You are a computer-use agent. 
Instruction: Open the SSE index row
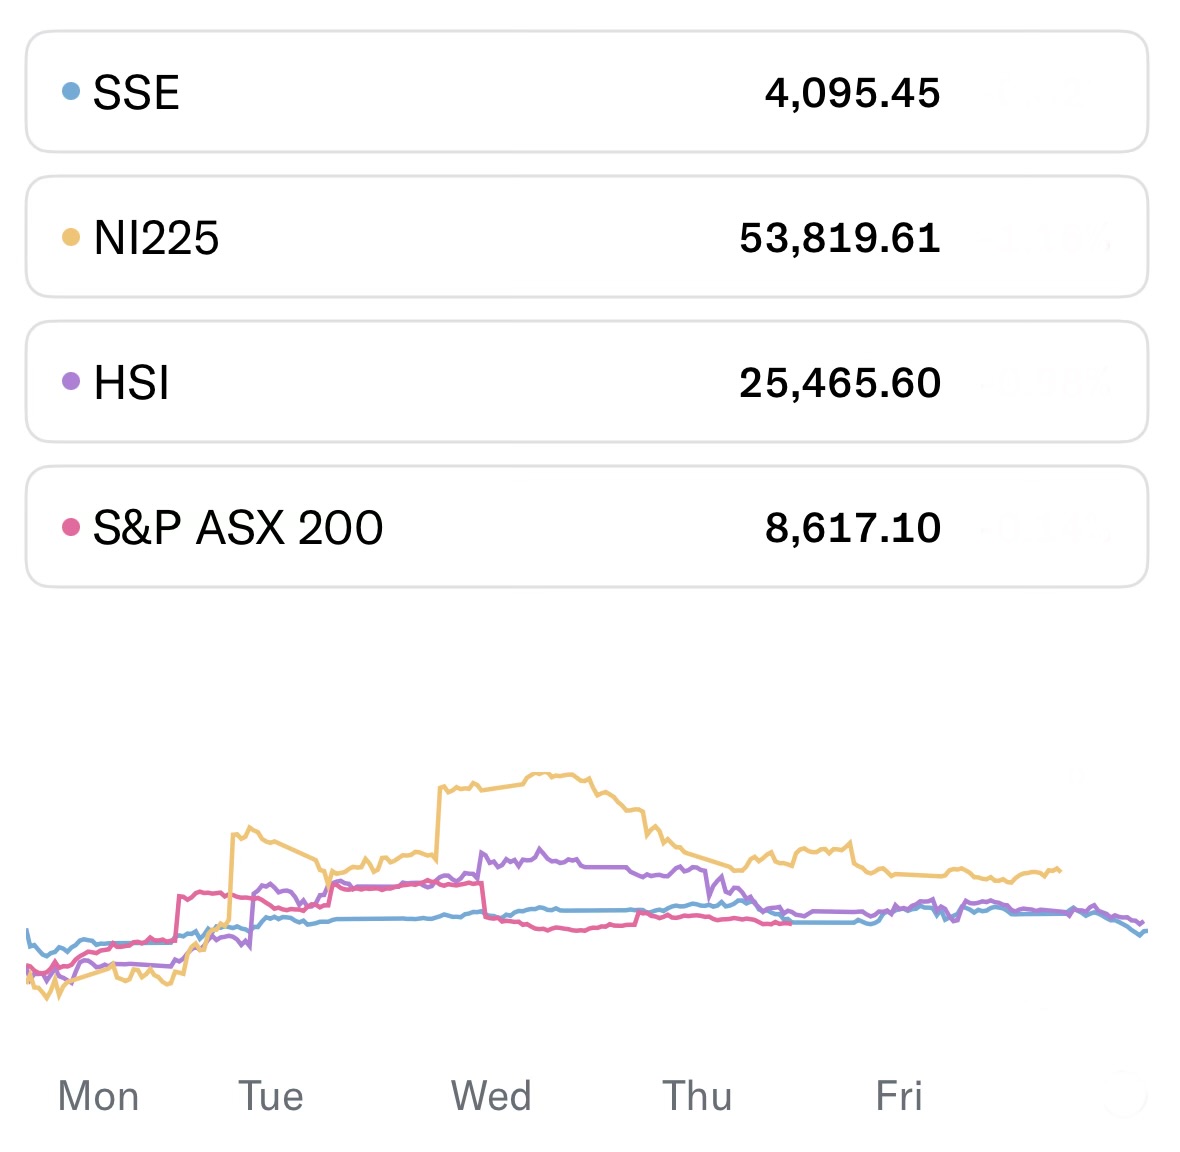pyautogui.click(x=586, y=92)
